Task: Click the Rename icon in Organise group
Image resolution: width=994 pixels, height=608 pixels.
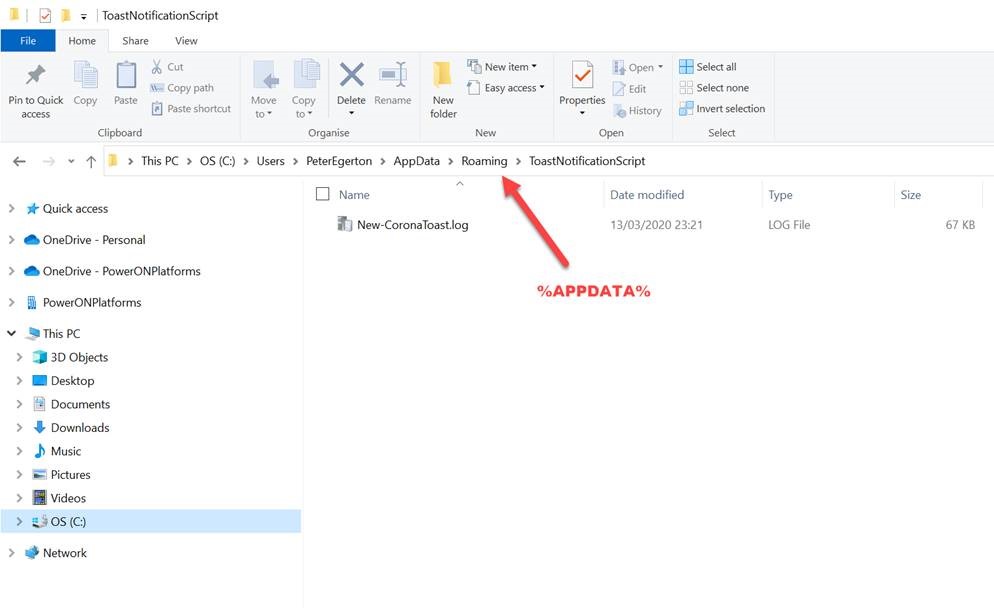Action: [393, 76]
